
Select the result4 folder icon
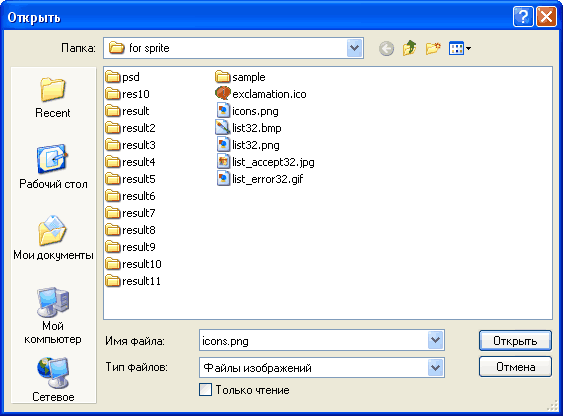pos(113,162)
